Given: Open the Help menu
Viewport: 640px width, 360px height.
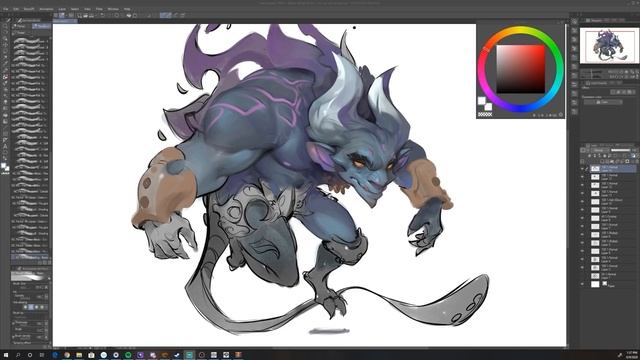Looking at the screenshot, I should tap(127, 9).
